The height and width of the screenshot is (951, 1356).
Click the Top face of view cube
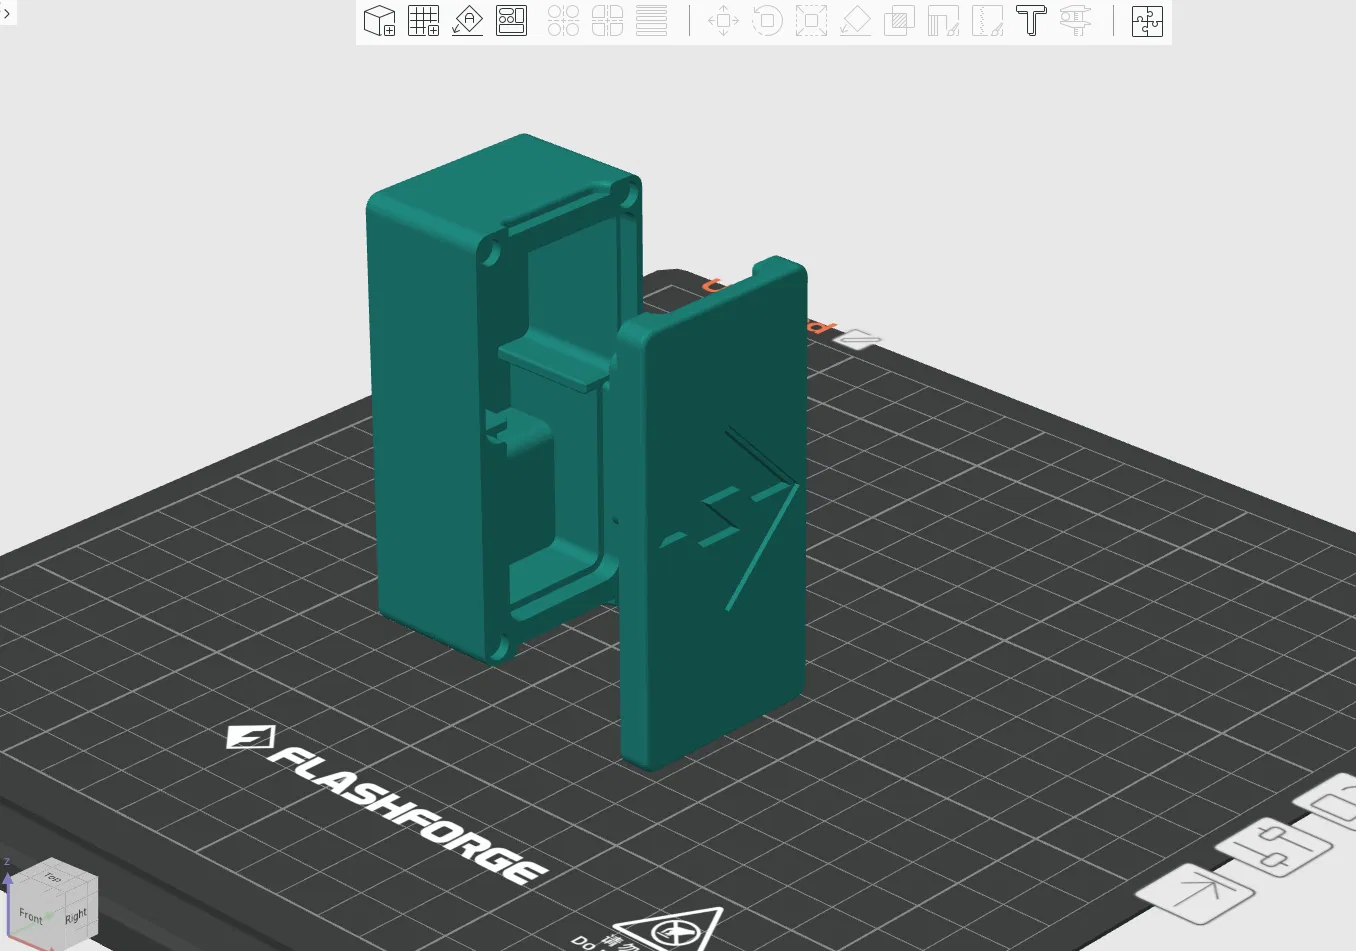click(52, 876)
